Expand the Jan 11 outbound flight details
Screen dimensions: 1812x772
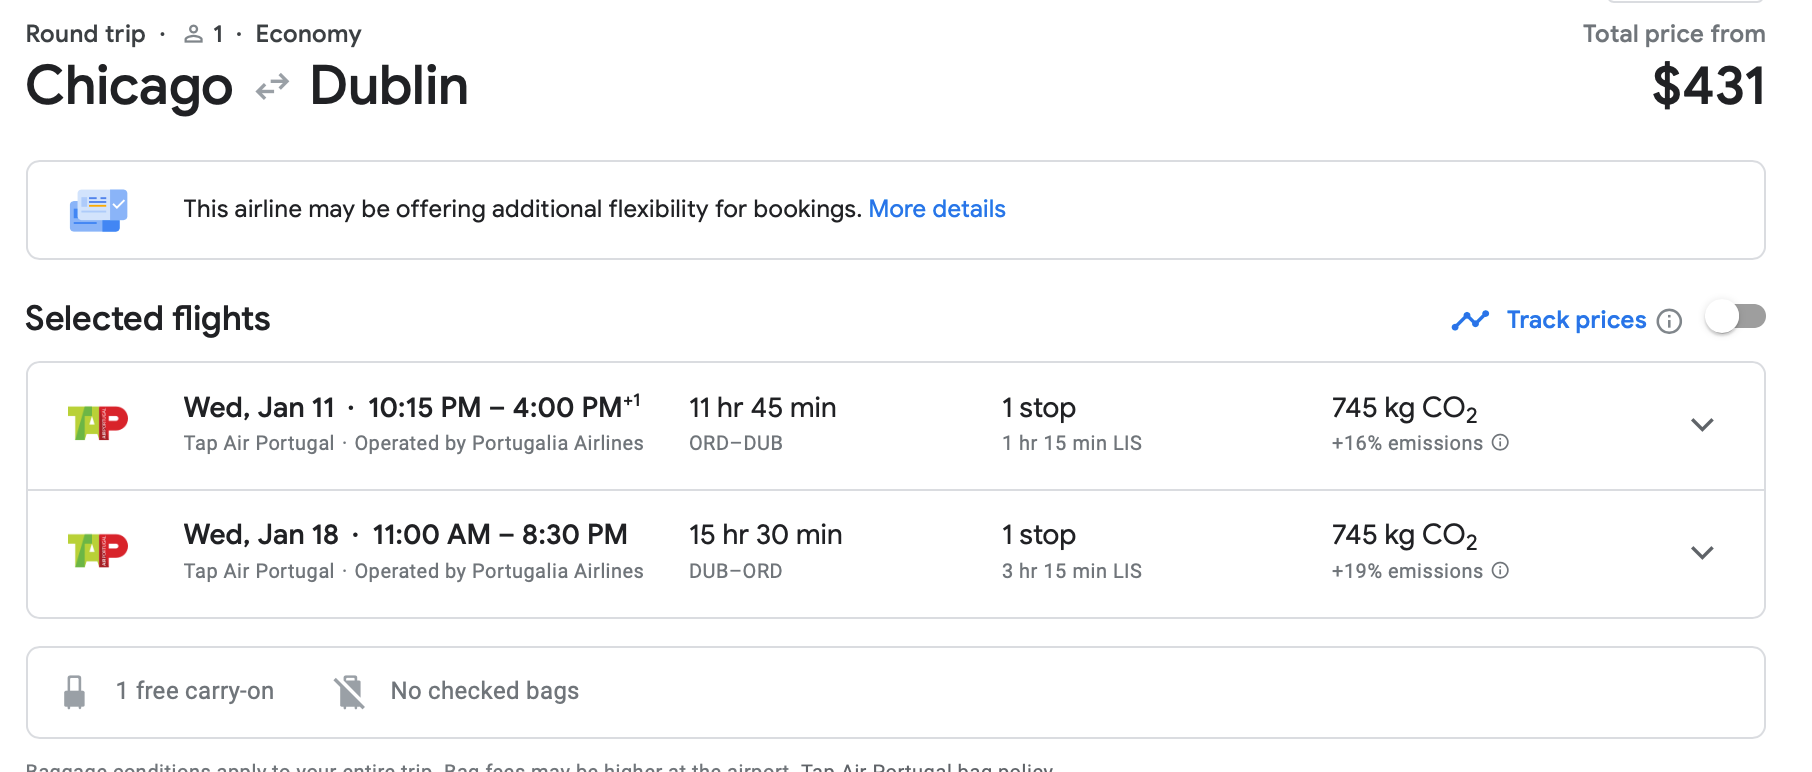(1702, 425)
